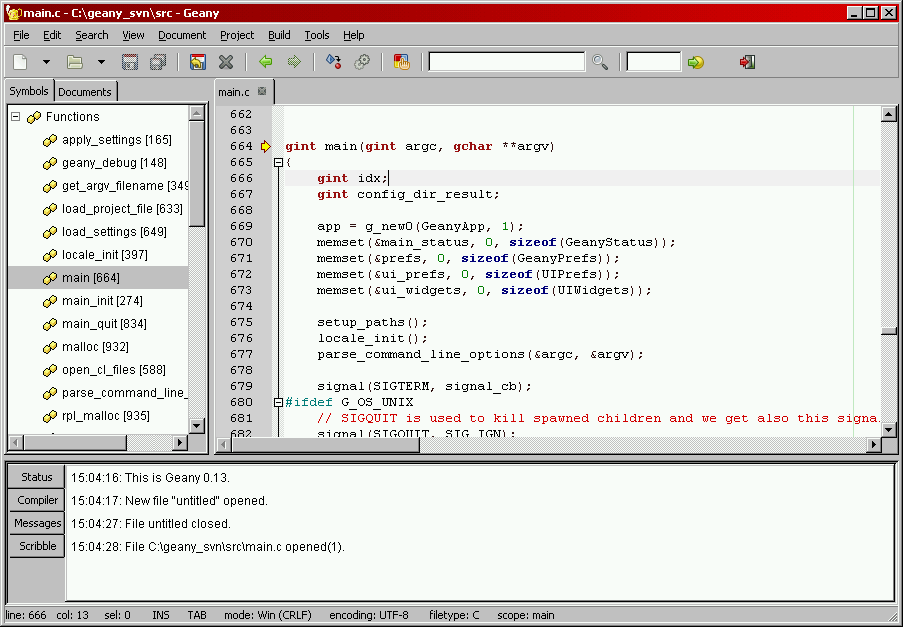Close the current file with the toolbar X icon
903x627 pixels.
pos(226,62)
